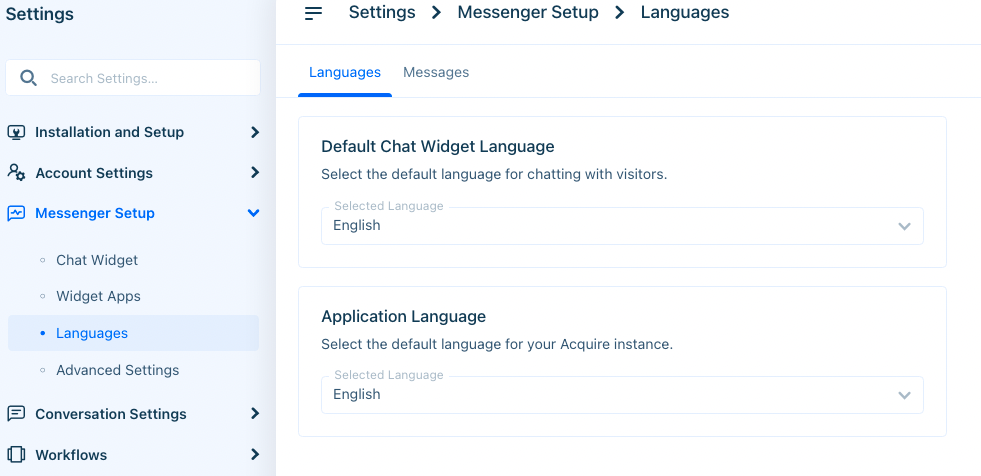Go to Widget Apps settings

[x=98, y=296]
